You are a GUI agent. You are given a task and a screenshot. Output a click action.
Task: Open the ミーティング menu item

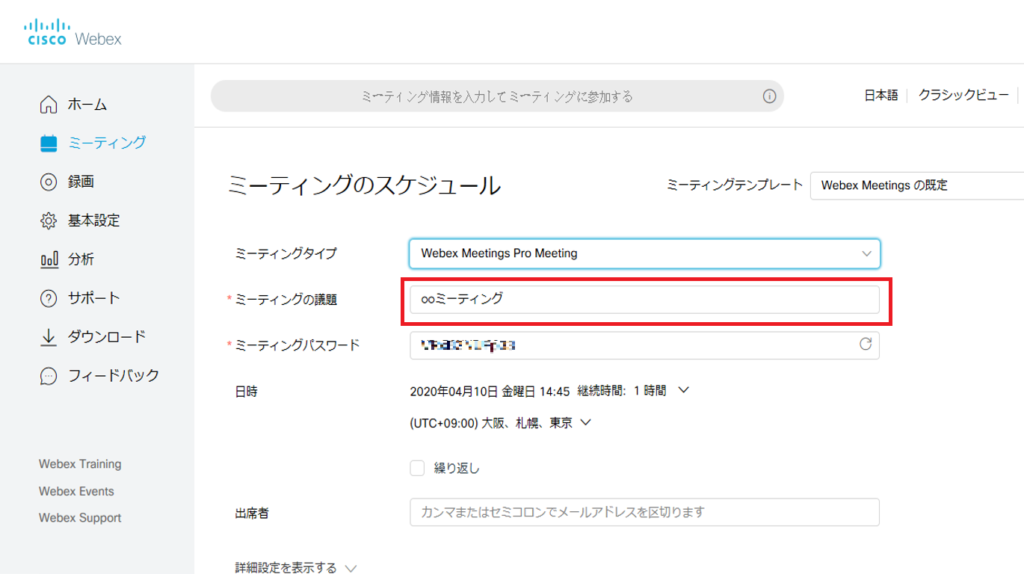[107, 143]
